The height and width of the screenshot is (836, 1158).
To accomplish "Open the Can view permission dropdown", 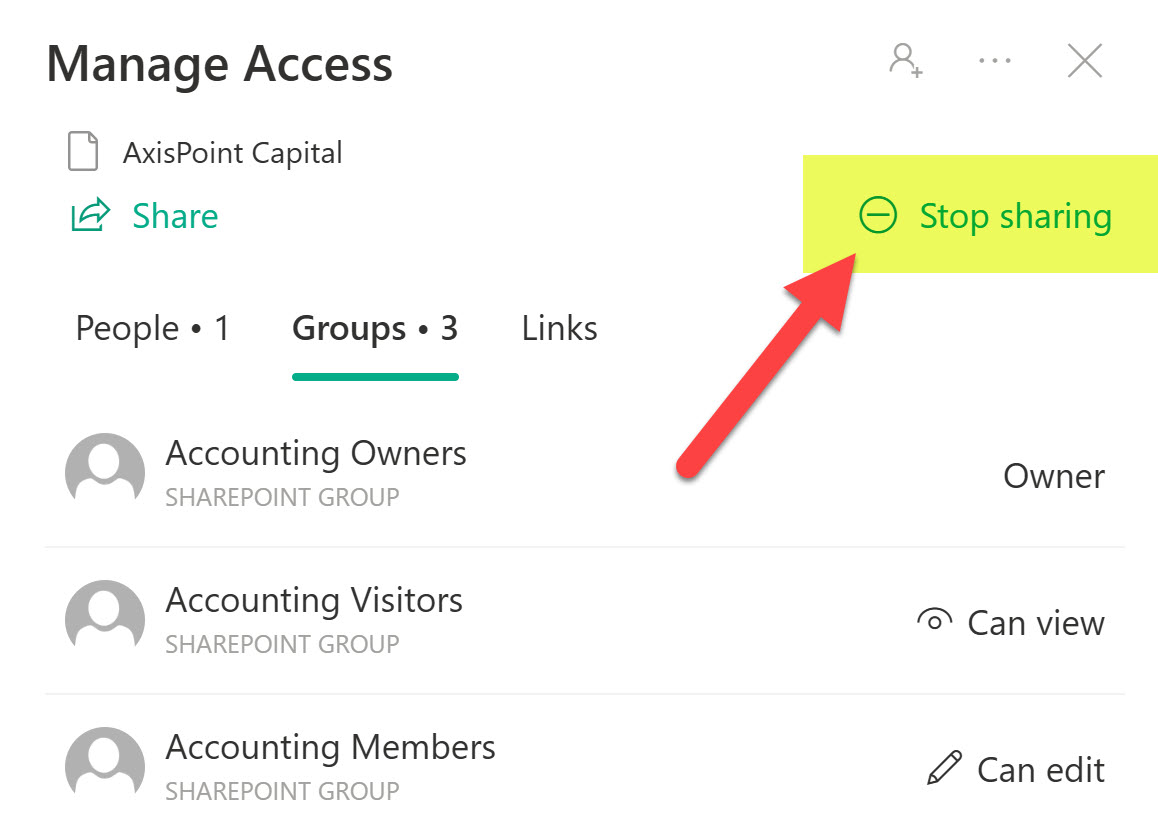I will [1011, 623].
